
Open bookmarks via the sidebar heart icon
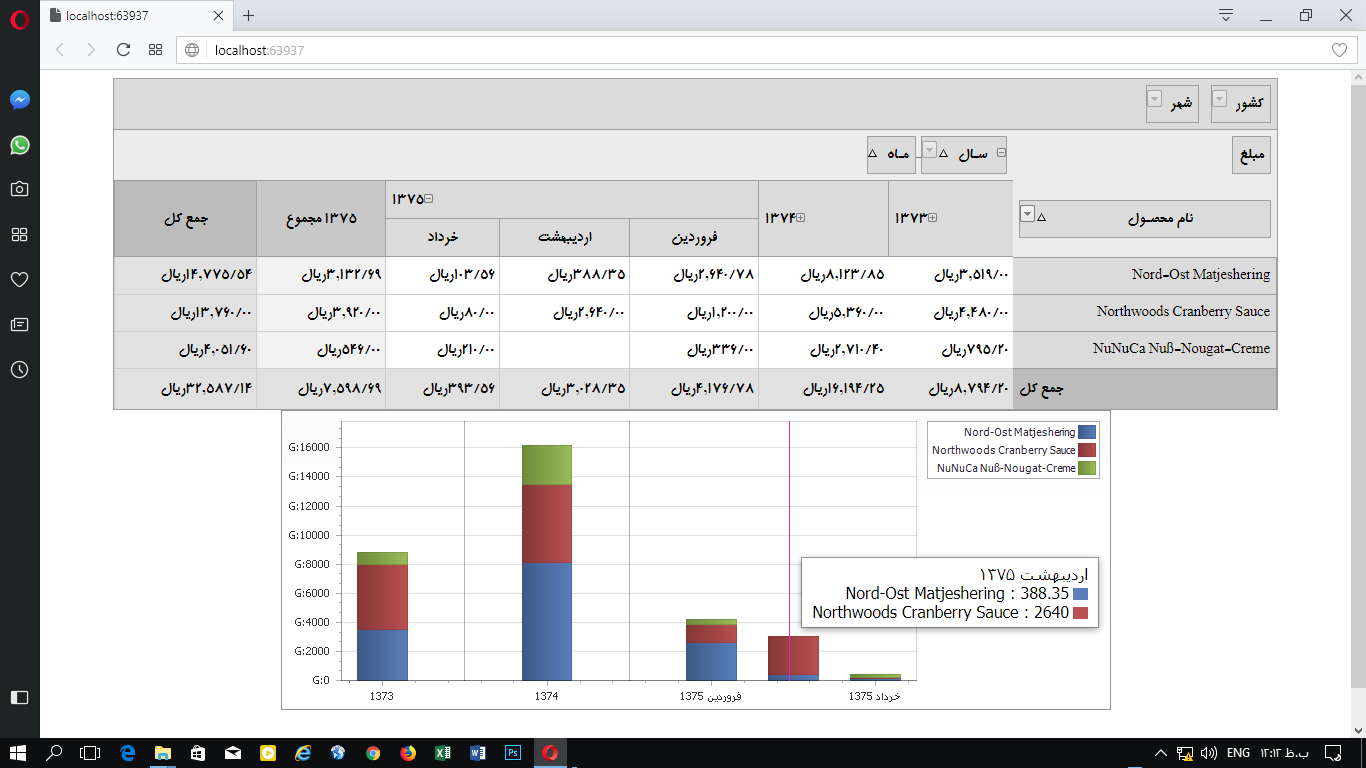click(19, 279)
